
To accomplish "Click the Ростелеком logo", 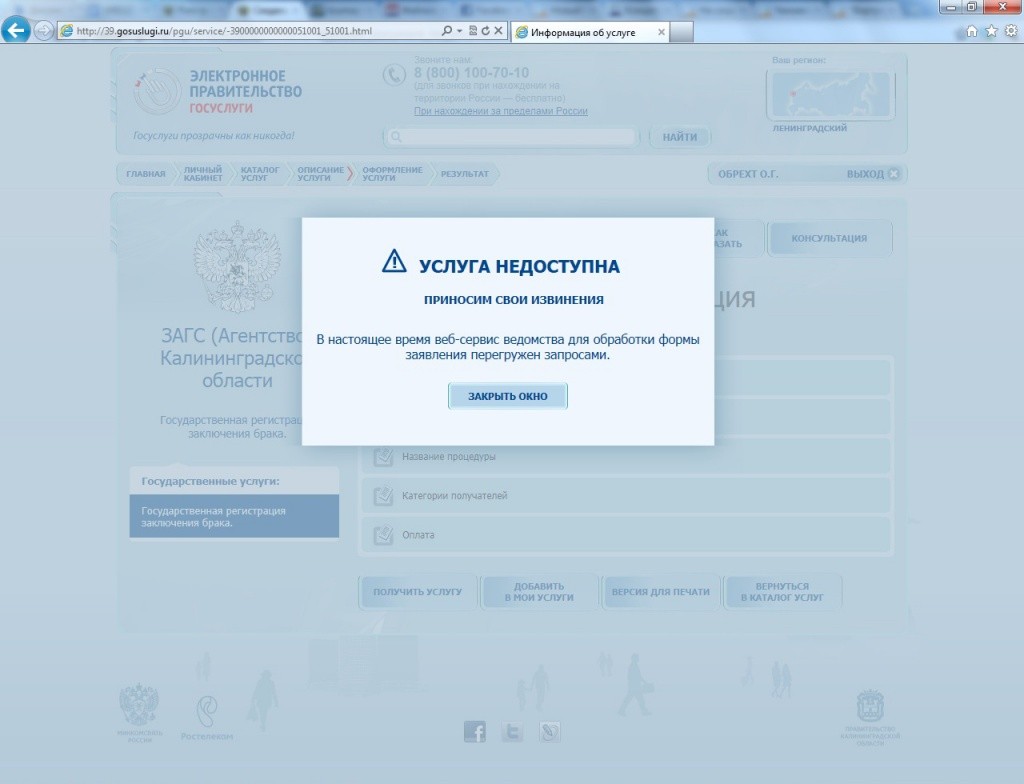I will [x=207, y=718].
